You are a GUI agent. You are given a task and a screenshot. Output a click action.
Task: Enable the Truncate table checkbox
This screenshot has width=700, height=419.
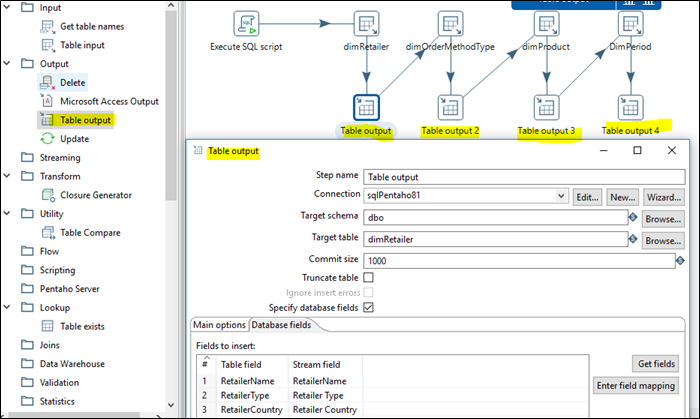click(x=368, y=277)
